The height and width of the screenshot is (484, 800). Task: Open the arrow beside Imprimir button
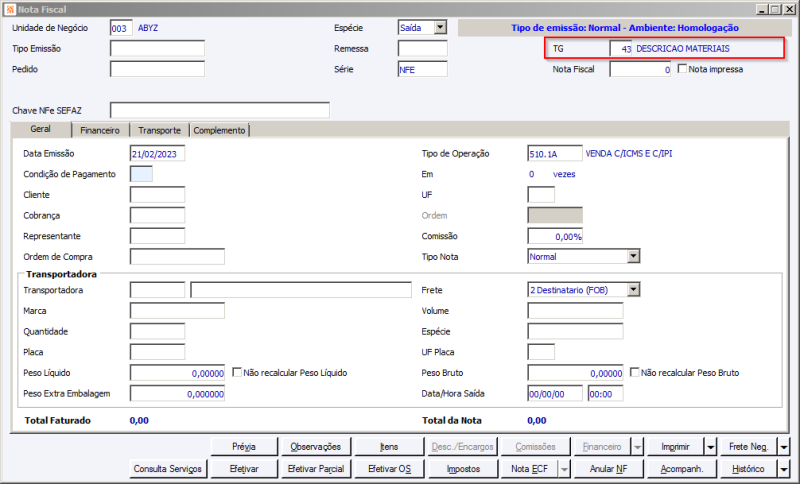(711, 447)
